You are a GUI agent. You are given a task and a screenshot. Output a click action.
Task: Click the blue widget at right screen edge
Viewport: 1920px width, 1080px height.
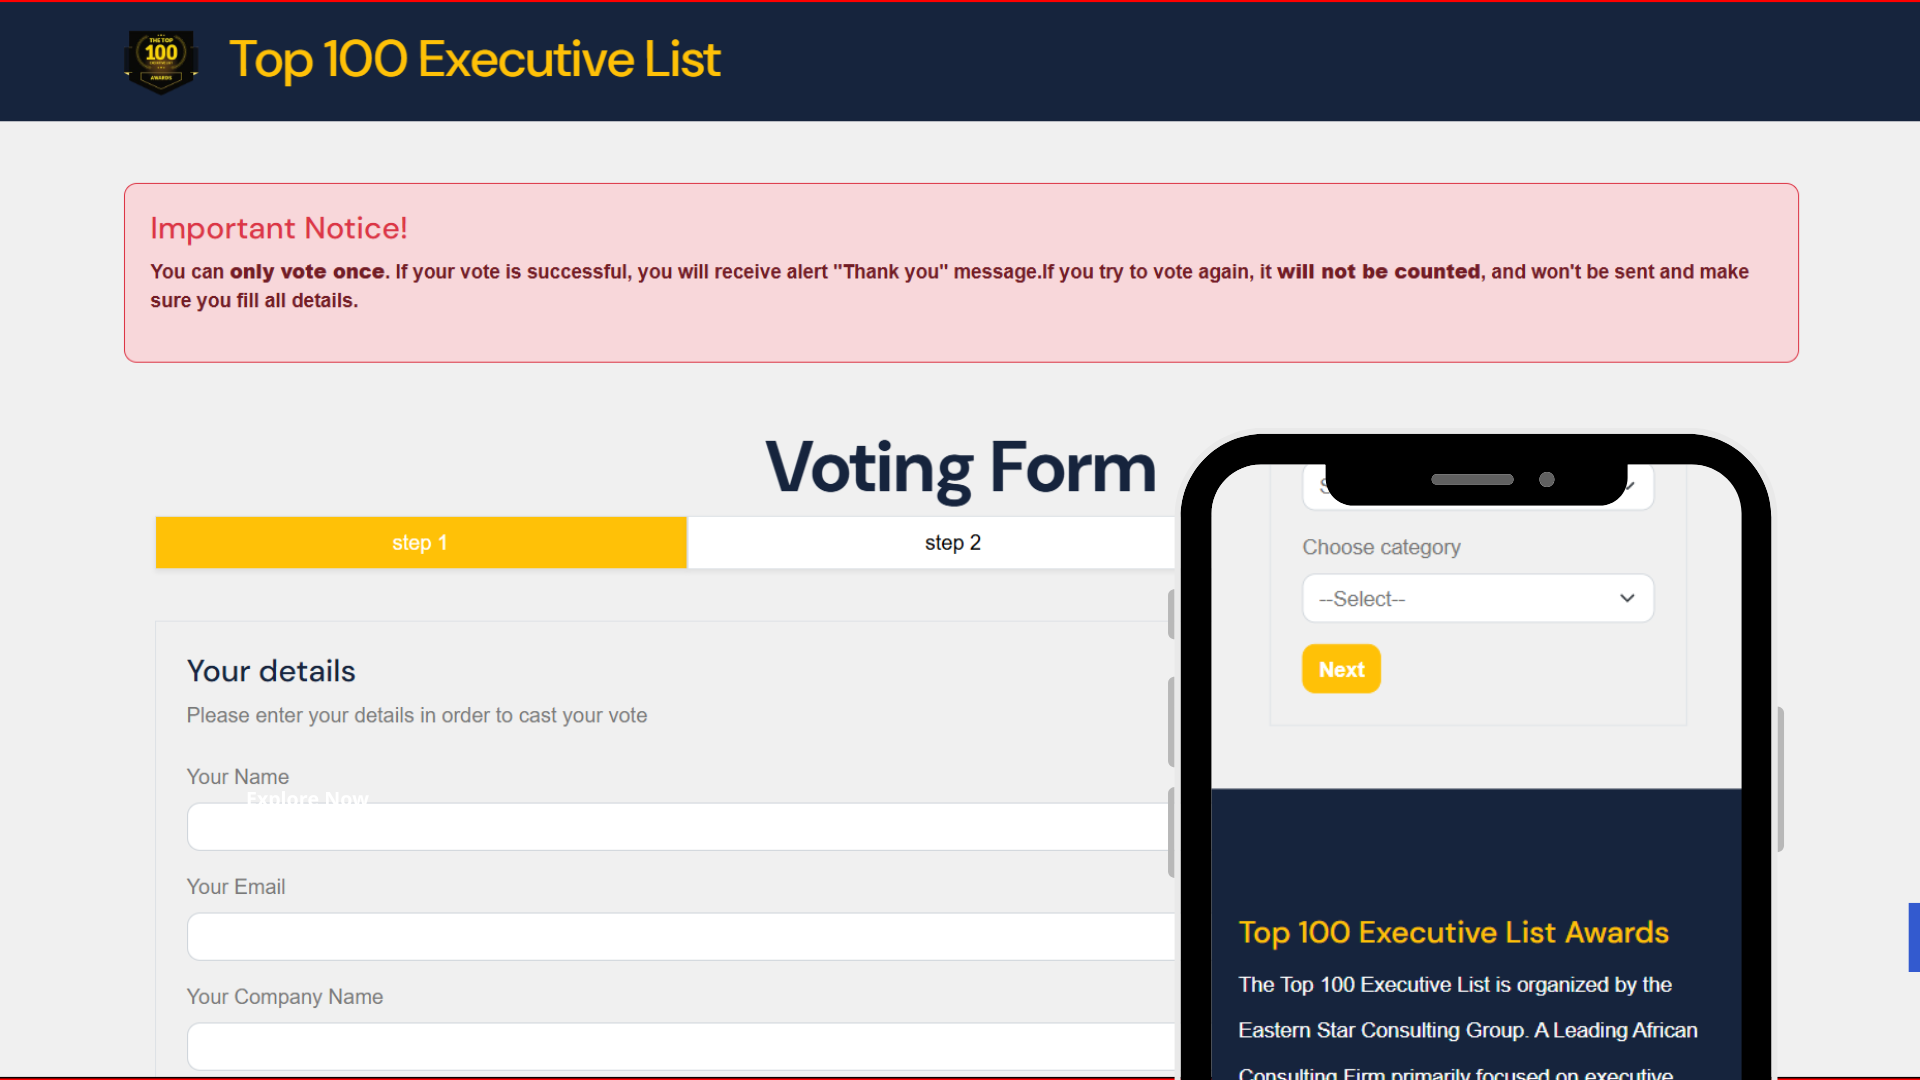(1913, 937)
